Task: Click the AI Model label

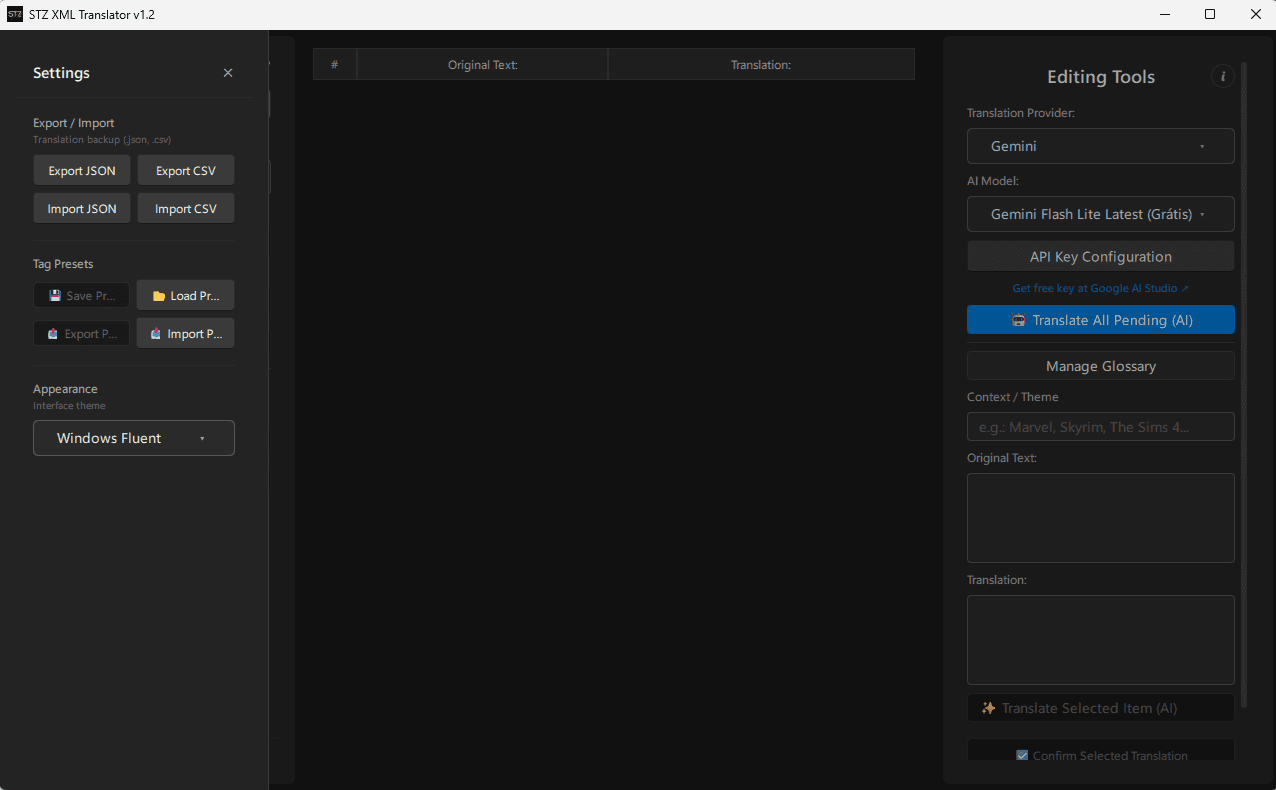Action: point(993,181)
